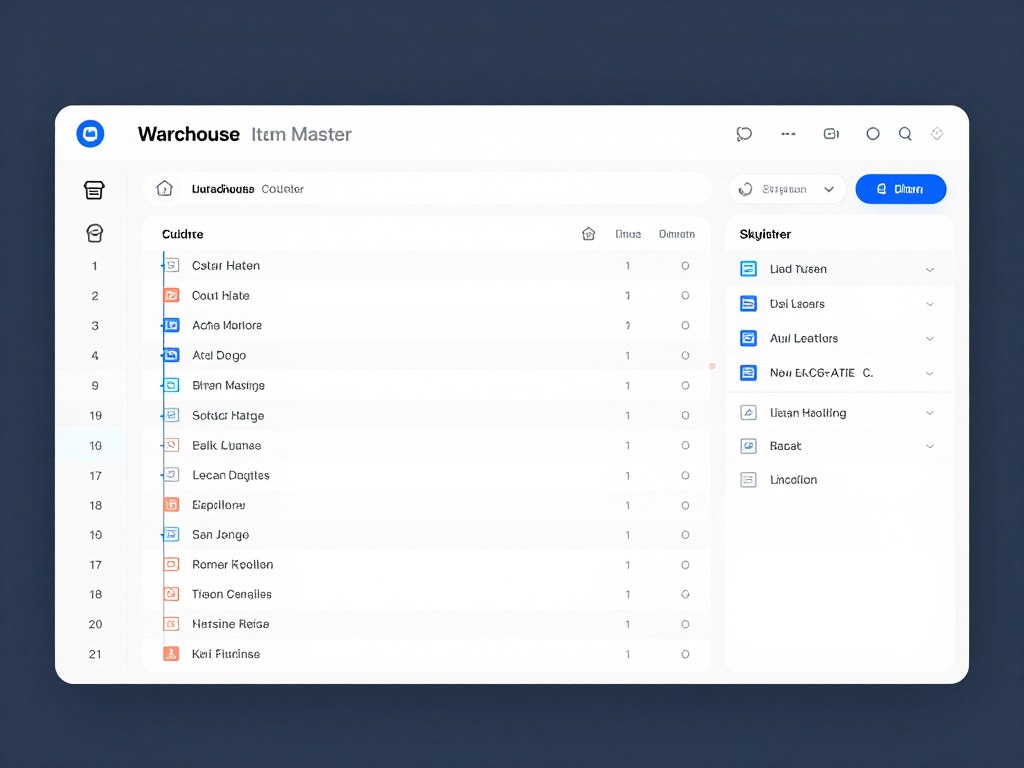Select the top warehouse icon in left sidebar
This screenshot has width=1024, height=768.
click(x=94, y=189)
